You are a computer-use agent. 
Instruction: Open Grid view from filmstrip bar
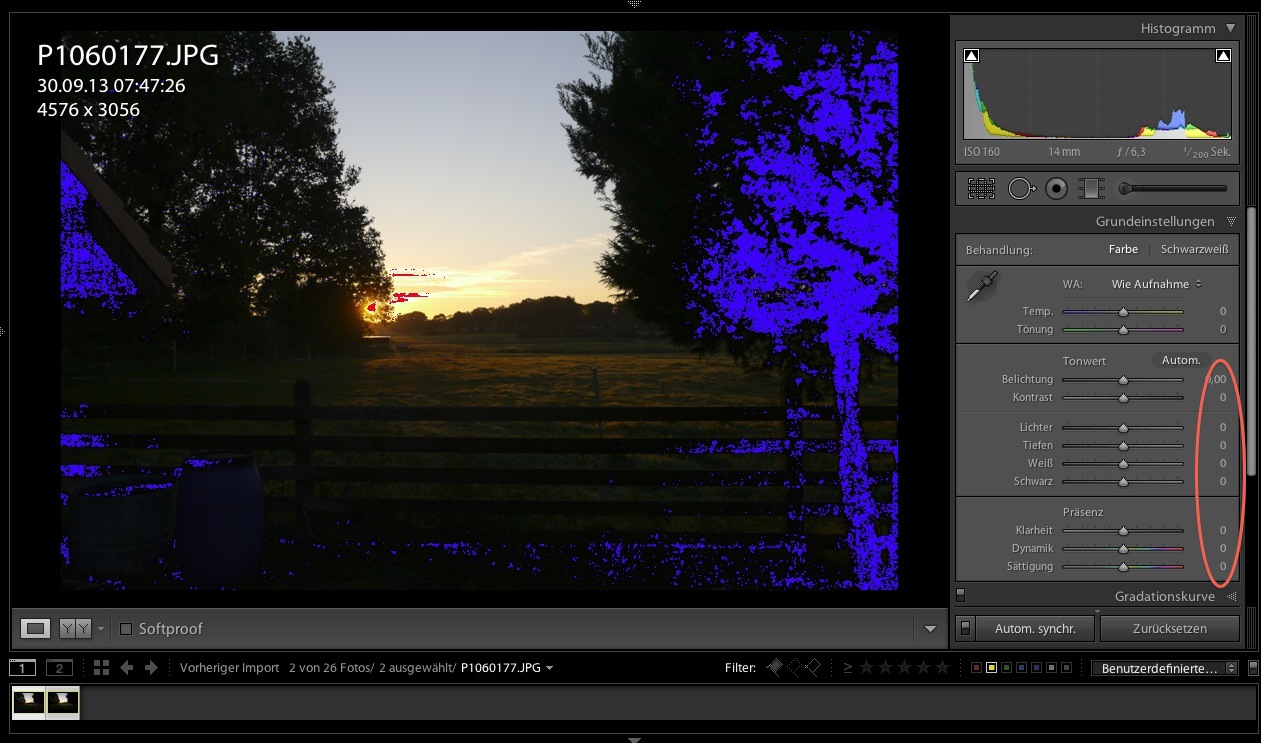pyautogui.click(x=101, y=668)
